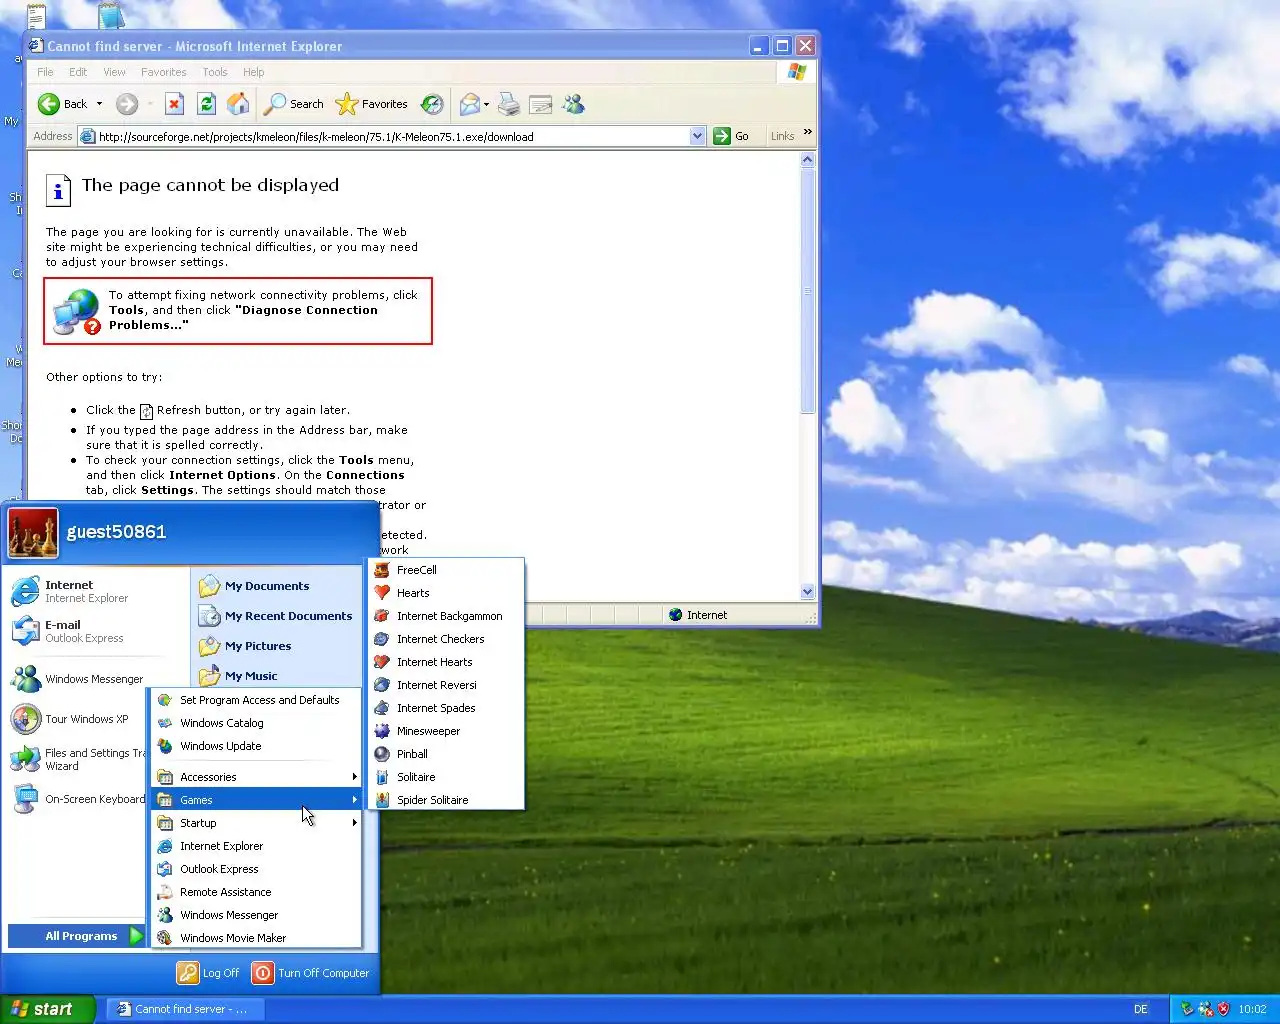
Task: Open the Tools menu in Internet Explorer
Action: point(215,72)
